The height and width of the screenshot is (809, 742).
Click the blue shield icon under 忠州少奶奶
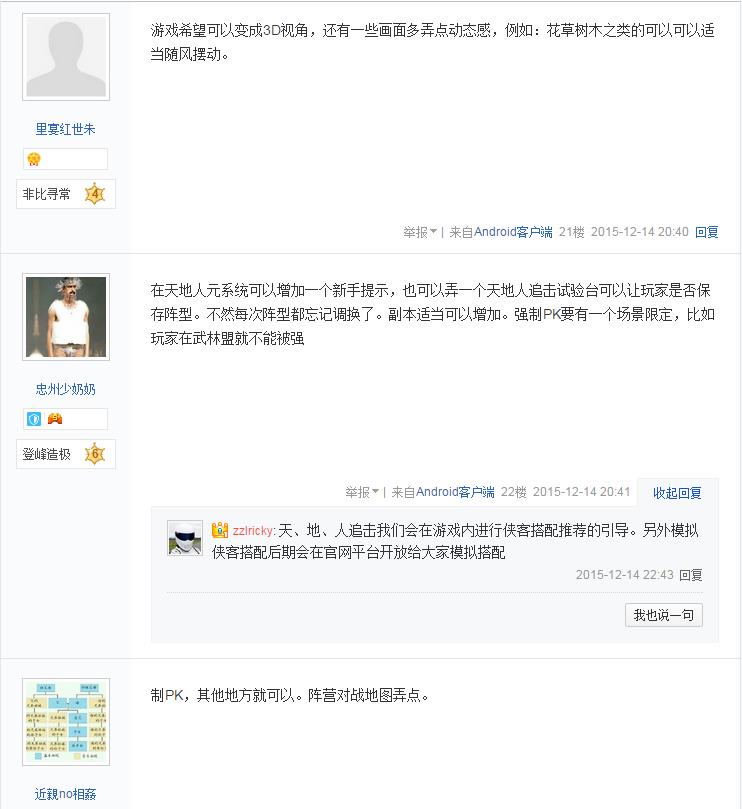(34, 419)
